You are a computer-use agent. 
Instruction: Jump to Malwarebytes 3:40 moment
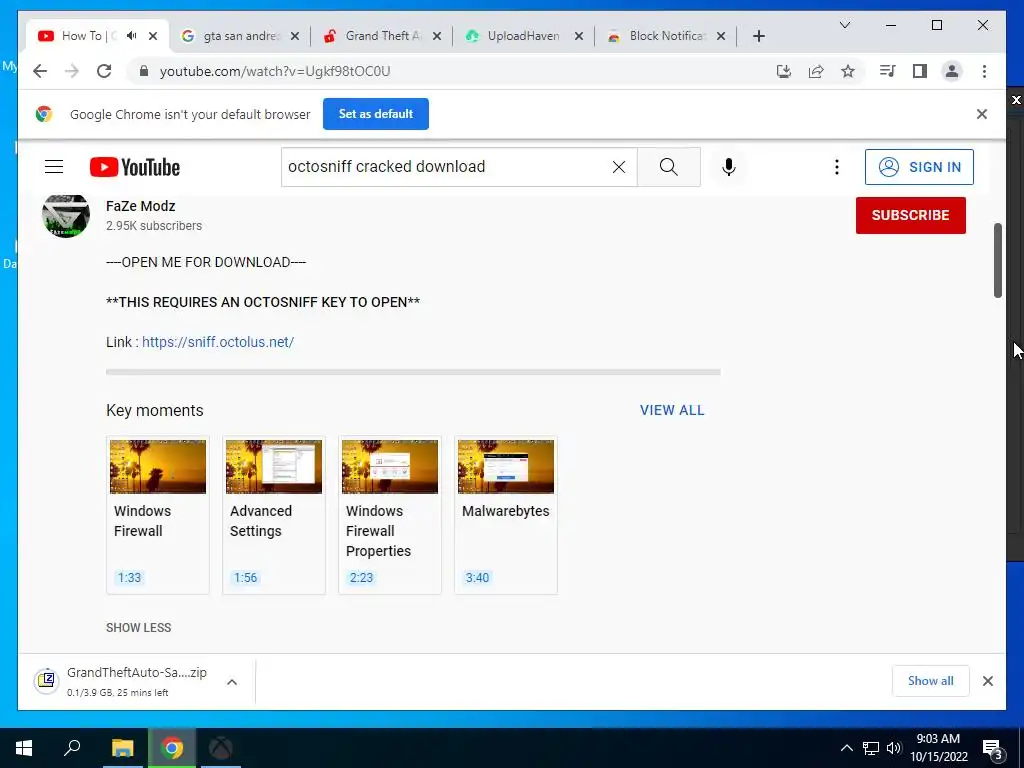(x=506, y=515)
